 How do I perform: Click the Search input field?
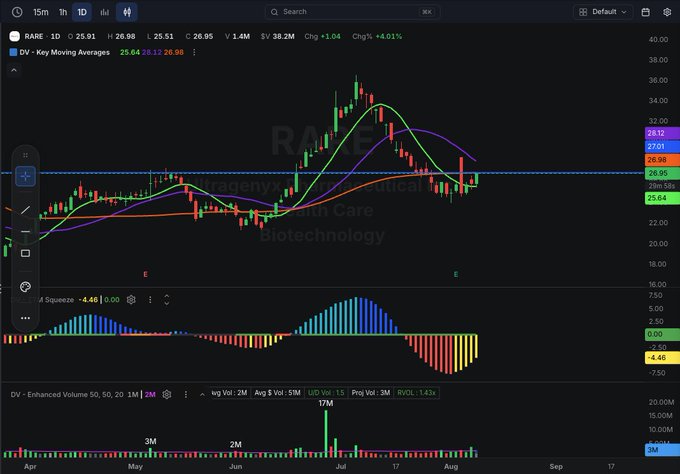pos(352,12)
